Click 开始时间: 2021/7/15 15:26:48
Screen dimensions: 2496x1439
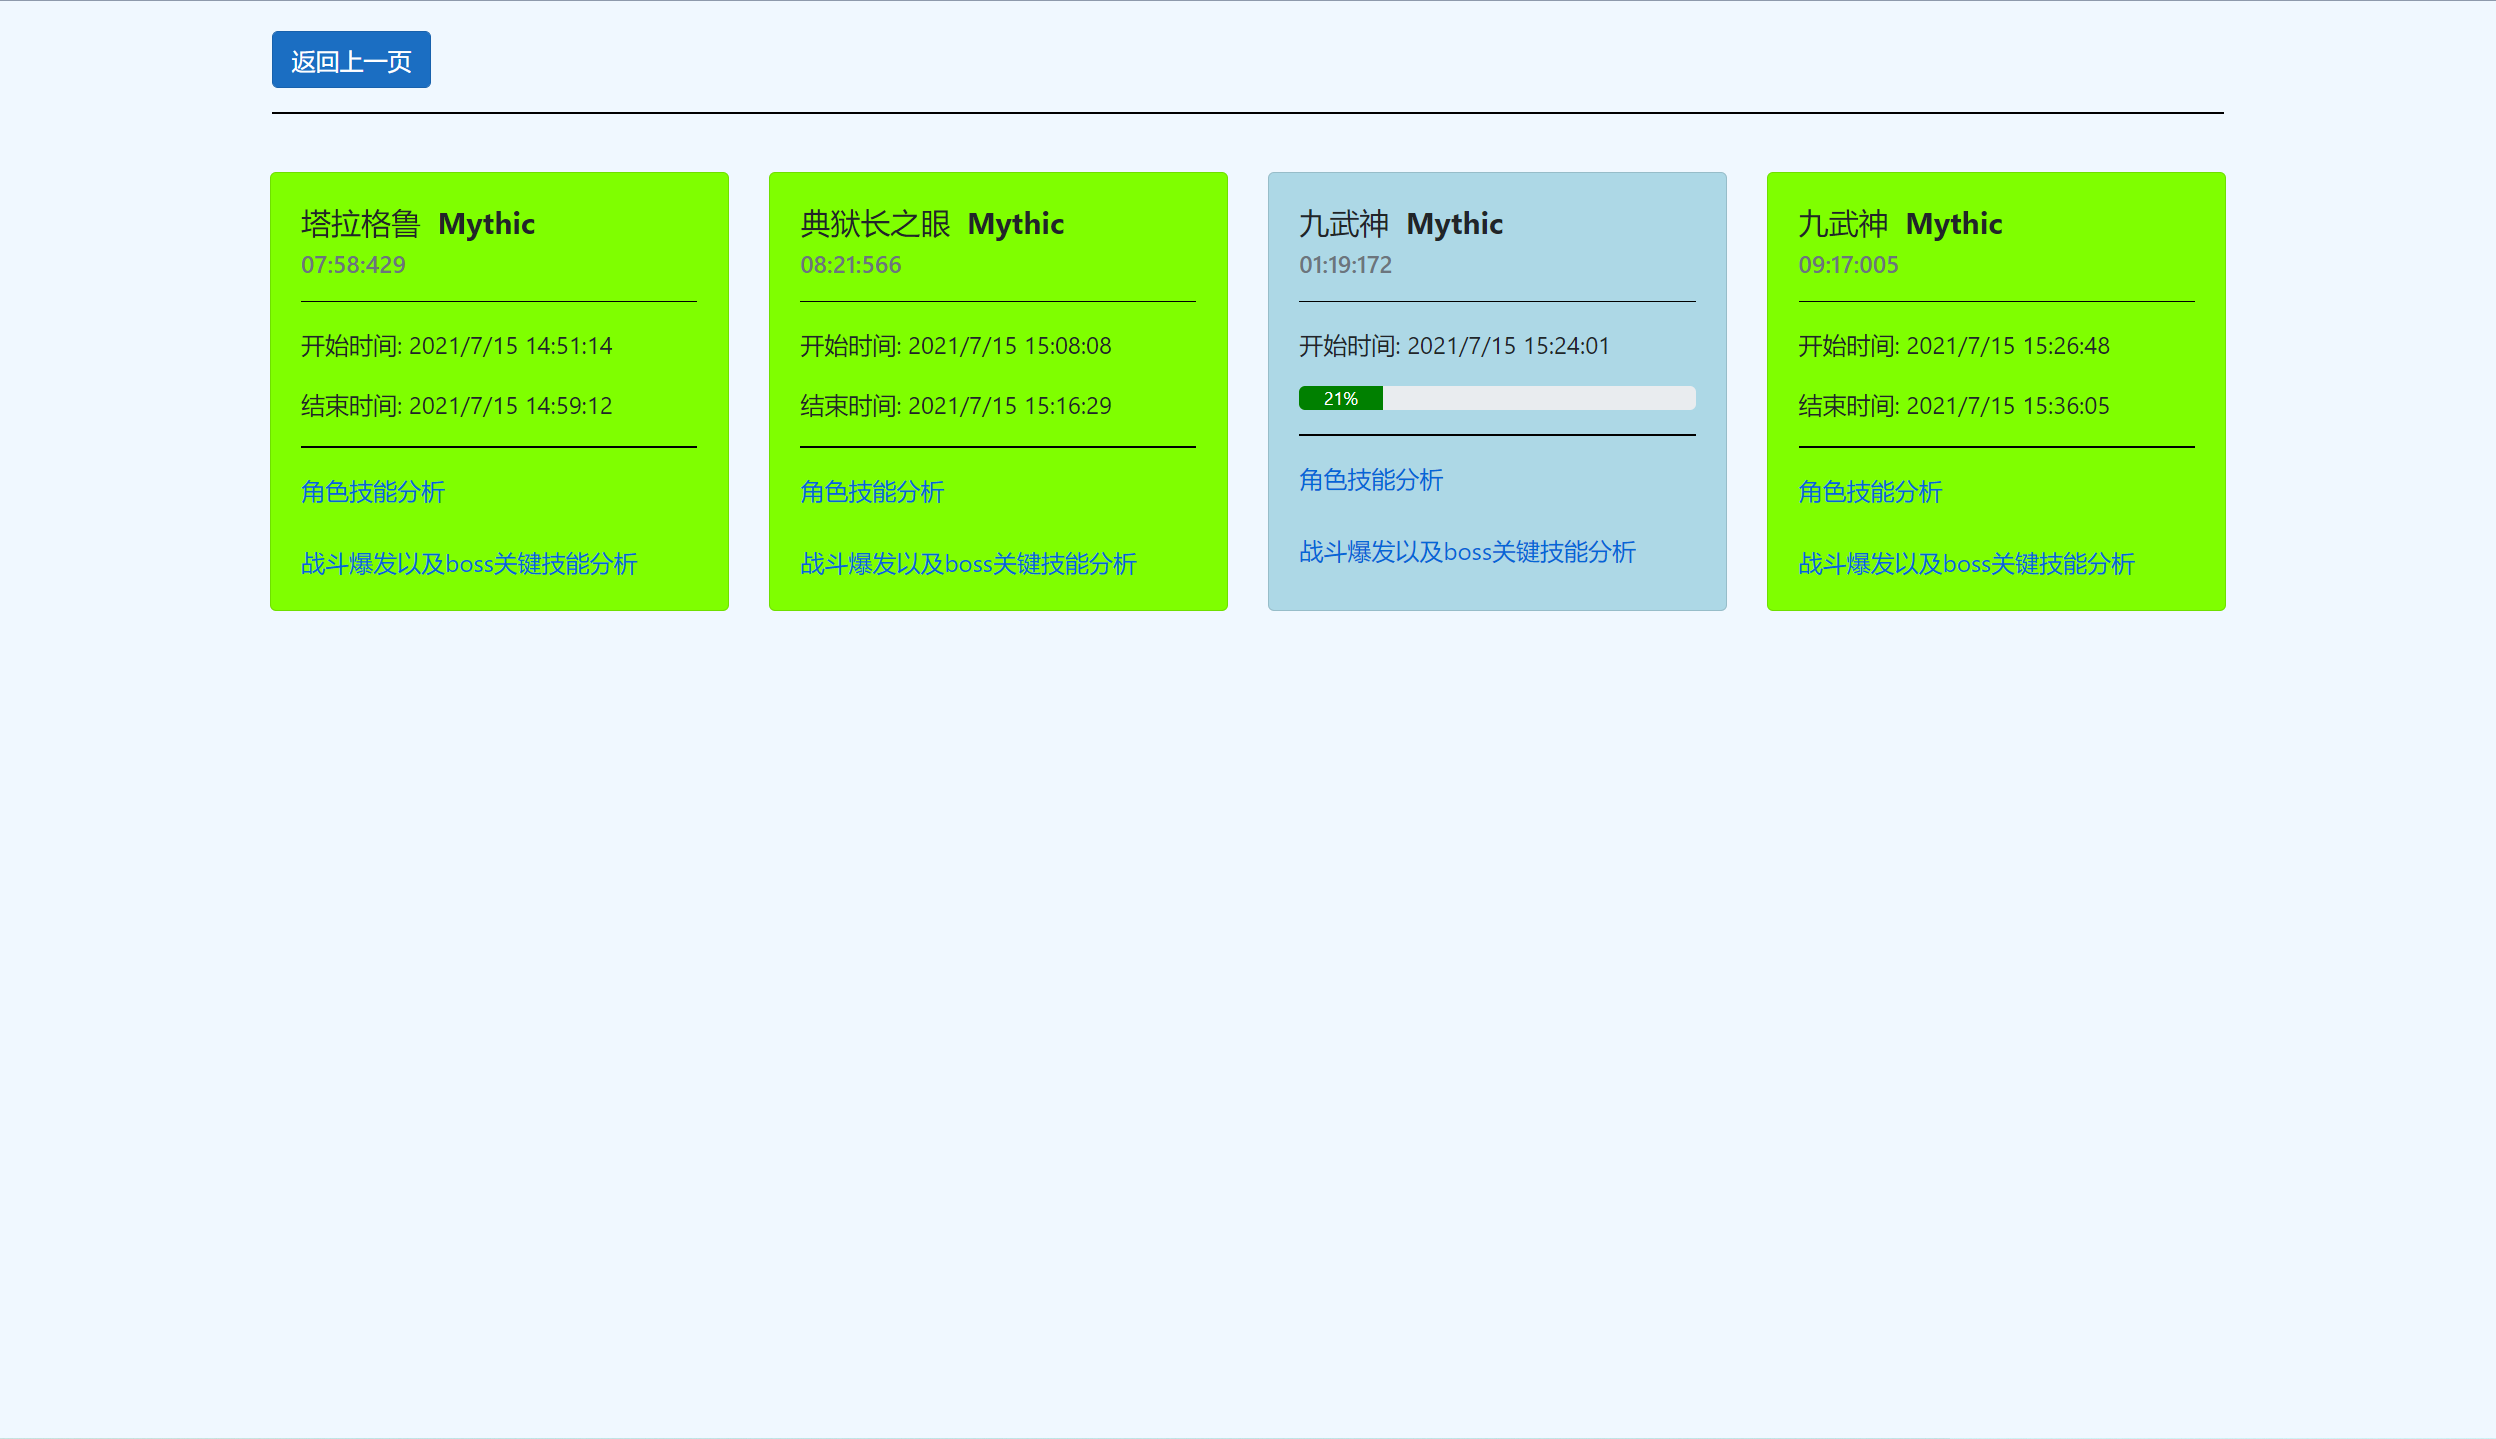tap(1954, 346)
